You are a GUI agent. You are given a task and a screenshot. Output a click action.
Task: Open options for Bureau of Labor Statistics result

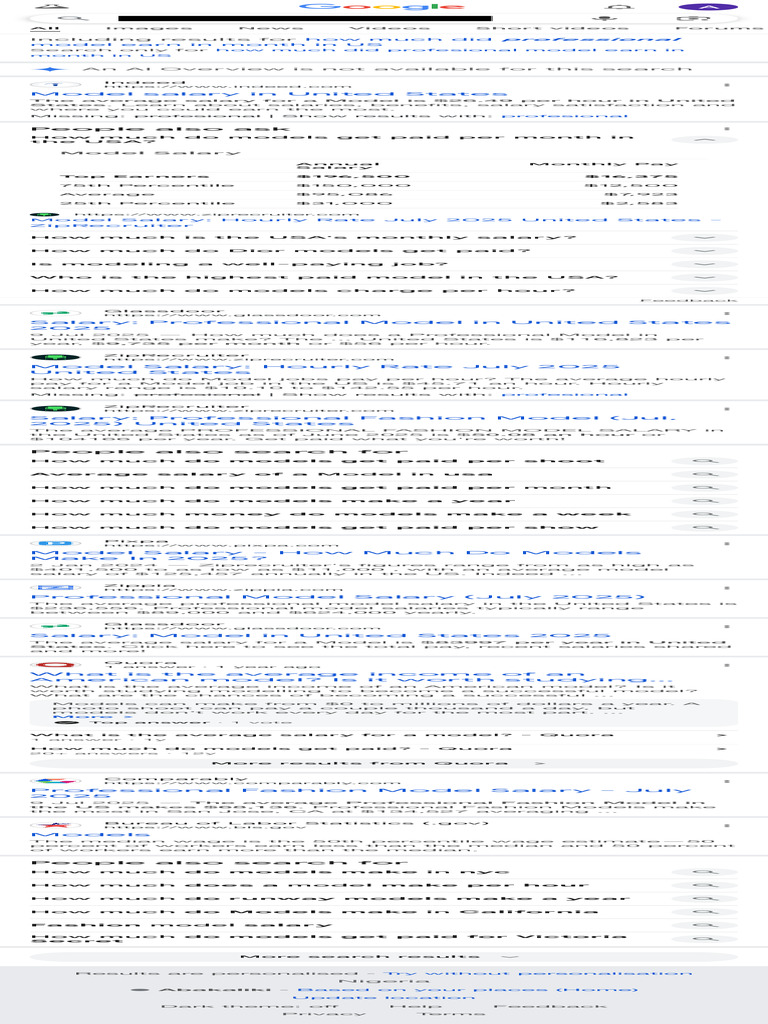click(x=727, y=825)
